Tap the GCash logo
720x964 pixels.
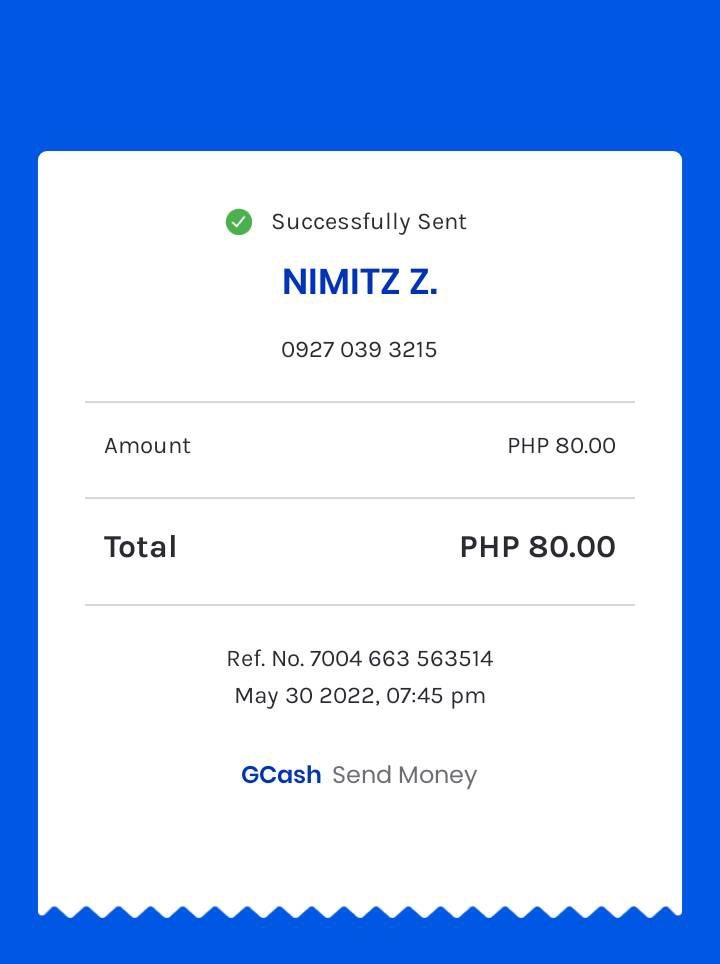[x=281, y=775]
